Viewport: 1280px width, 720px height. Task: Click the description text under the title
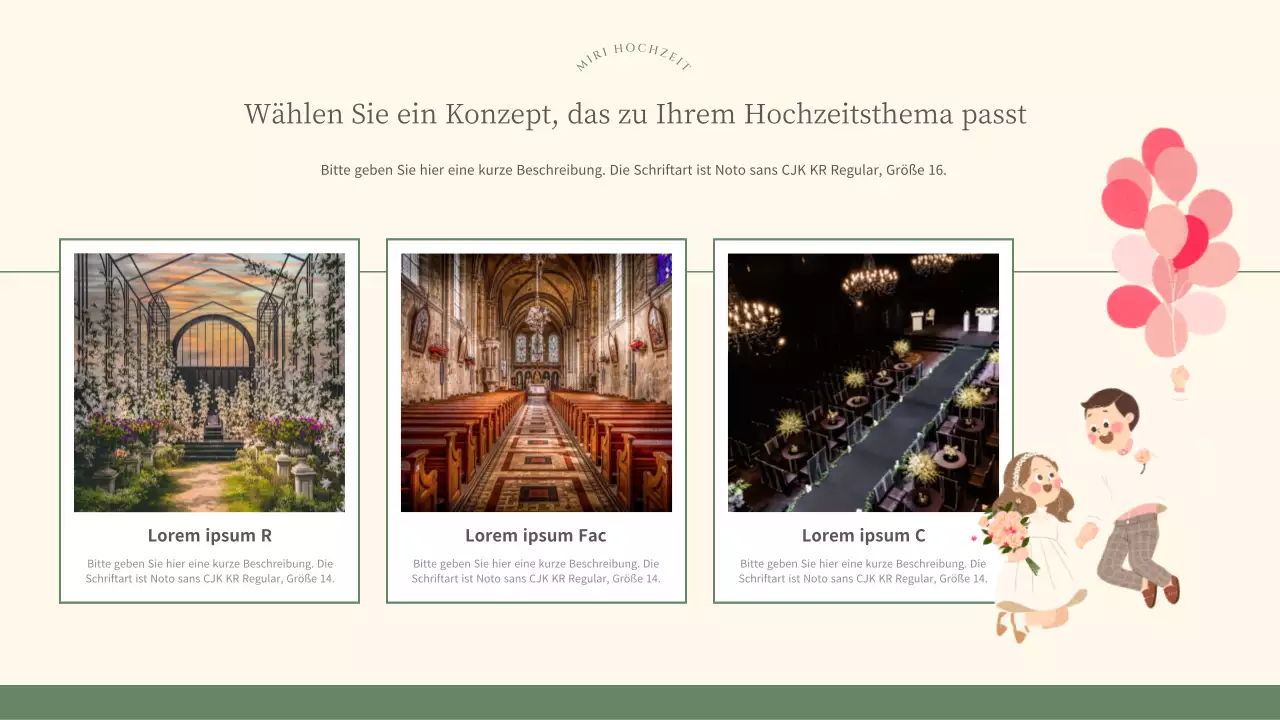coord(632,170)
